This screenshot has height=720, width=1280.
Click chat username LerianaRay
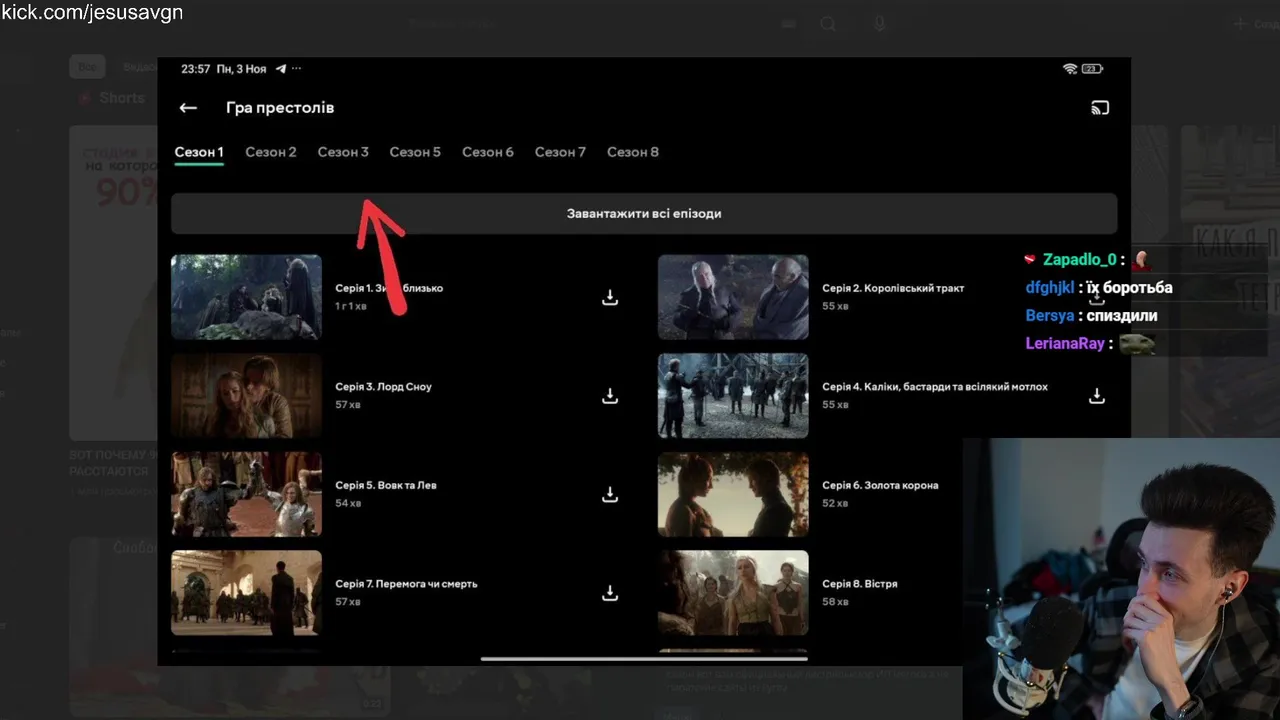[x=1065, y=344]
